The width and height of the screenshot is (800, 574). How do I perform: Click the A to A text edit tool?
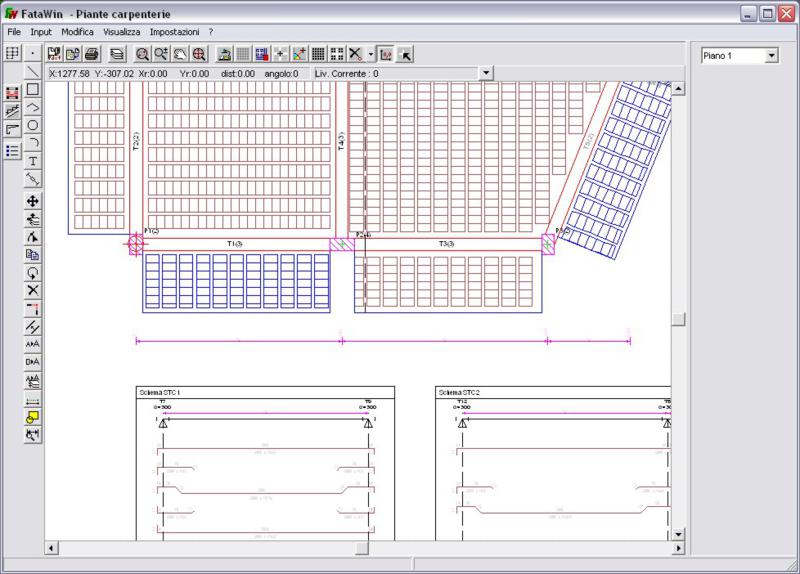point(33,344)
